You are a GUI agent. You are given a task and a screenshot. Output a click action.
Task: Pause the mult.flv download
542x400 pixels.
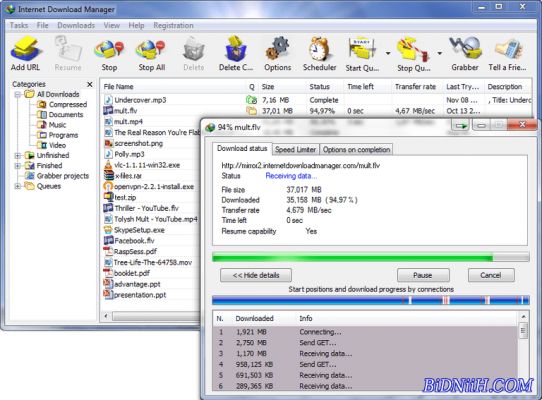point(423,275)
